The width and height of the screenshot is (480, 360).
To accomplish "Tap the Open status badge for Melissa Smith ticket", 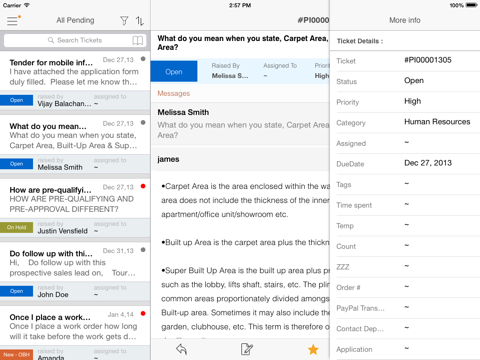I will point(16,164).
